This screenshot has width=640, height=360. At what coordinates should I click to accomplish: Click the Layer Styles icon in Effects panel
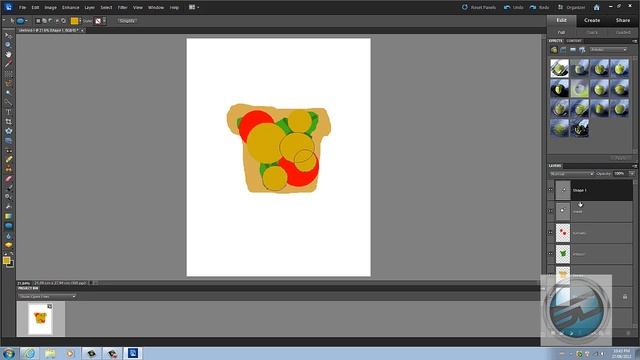(563, 50)
